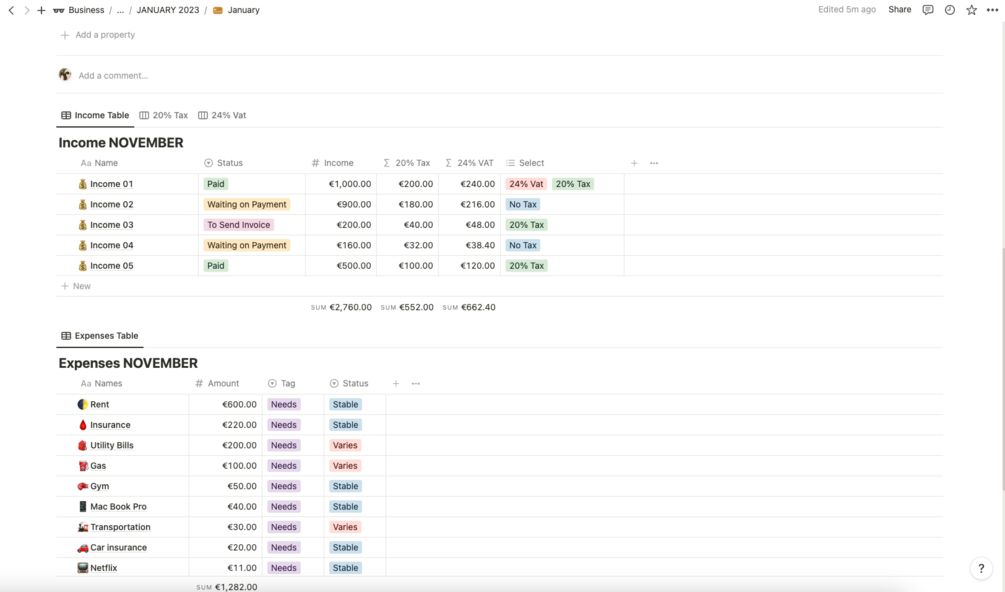The height and width of the screenshot is (592, 1005).
Task: Open the 20% Tax column header menu
Action: (407, 163)
